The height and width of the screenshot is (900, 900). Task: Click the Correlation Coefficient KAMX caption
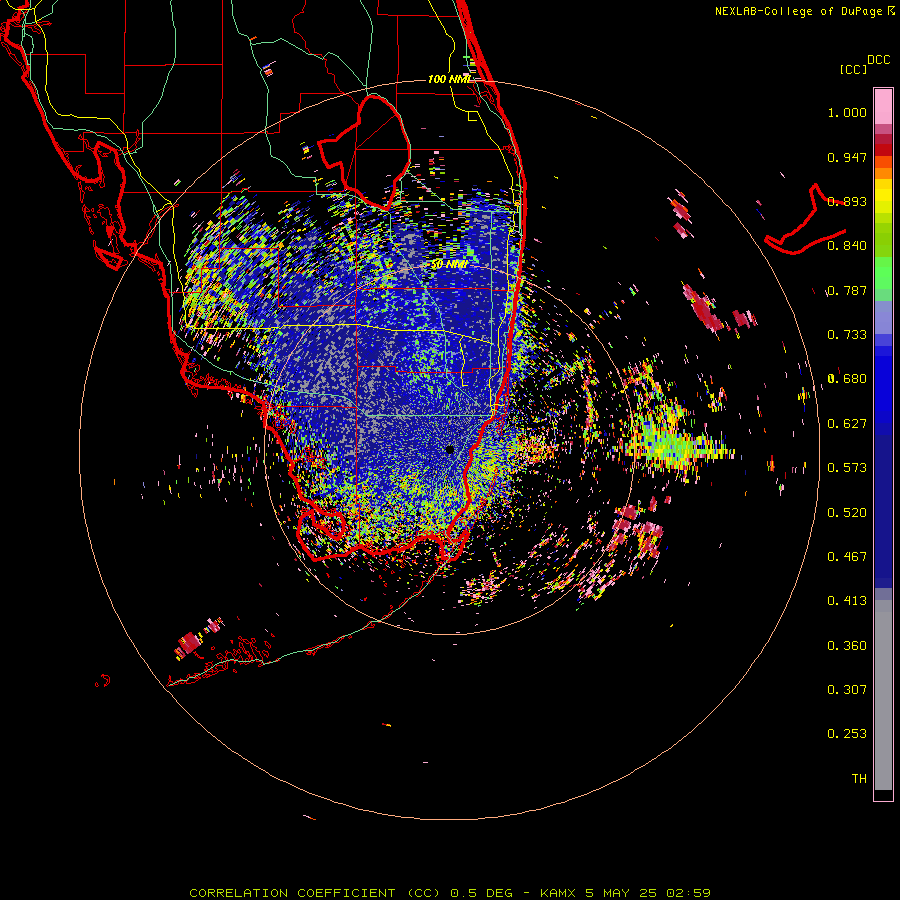click(450, 893)
